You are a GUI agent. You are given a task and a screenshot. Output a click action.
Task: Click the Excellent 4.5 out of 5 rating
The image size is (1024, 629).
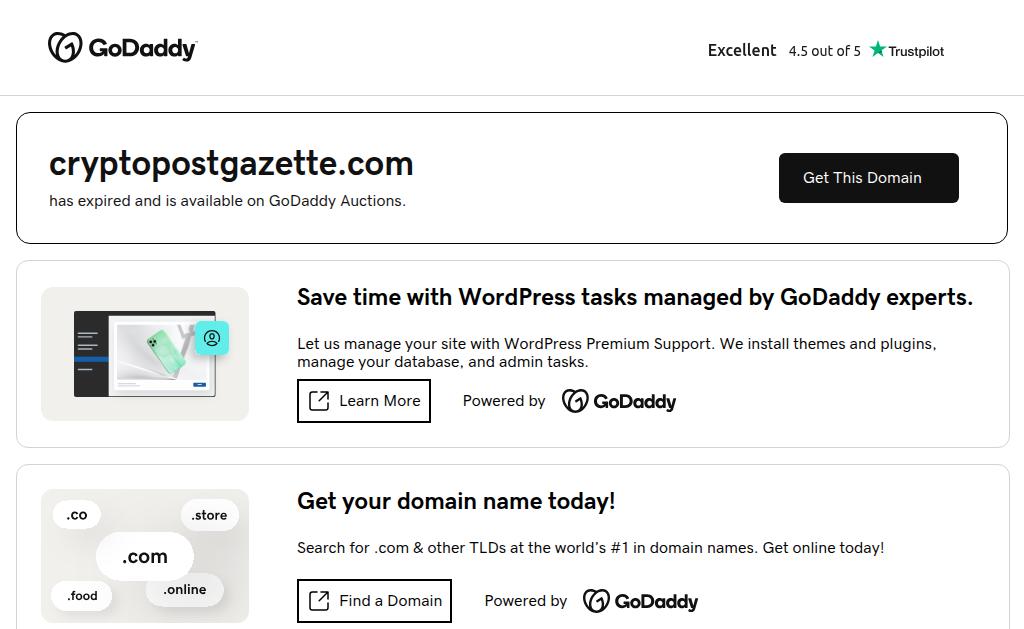click(x=784, y=50)
